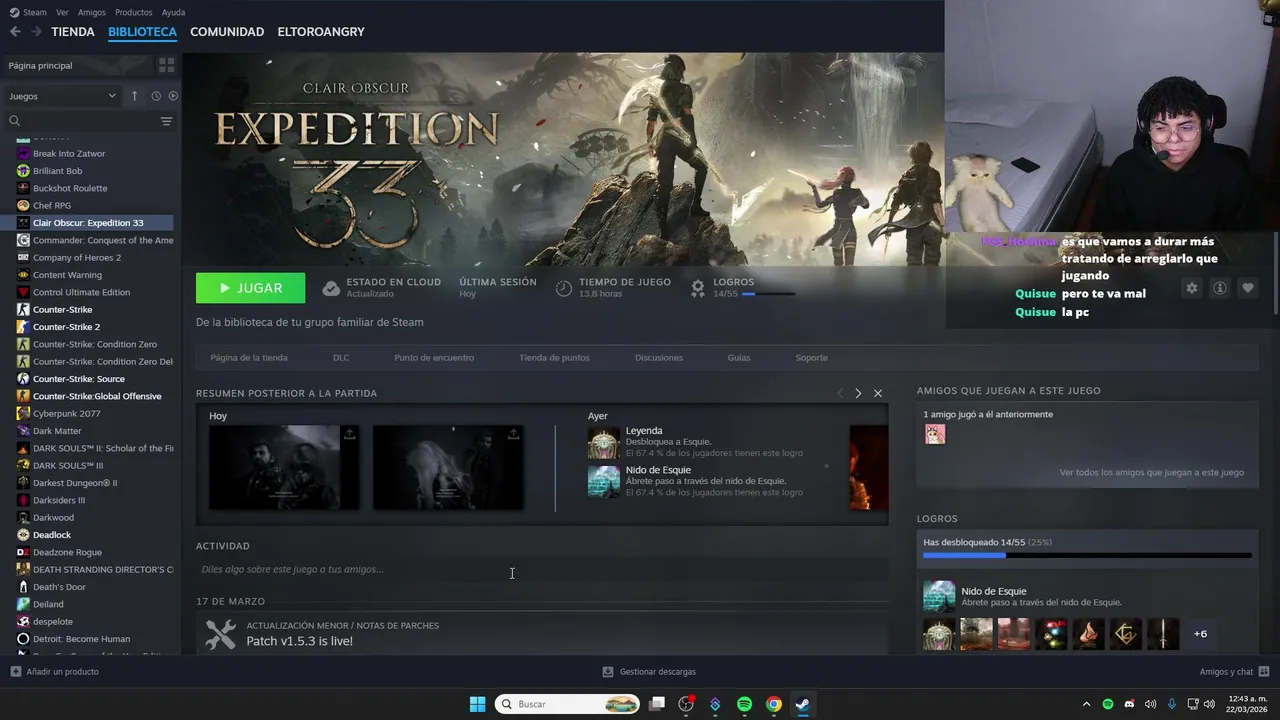Click achievements progress bar 14/55

point(1087,554)
